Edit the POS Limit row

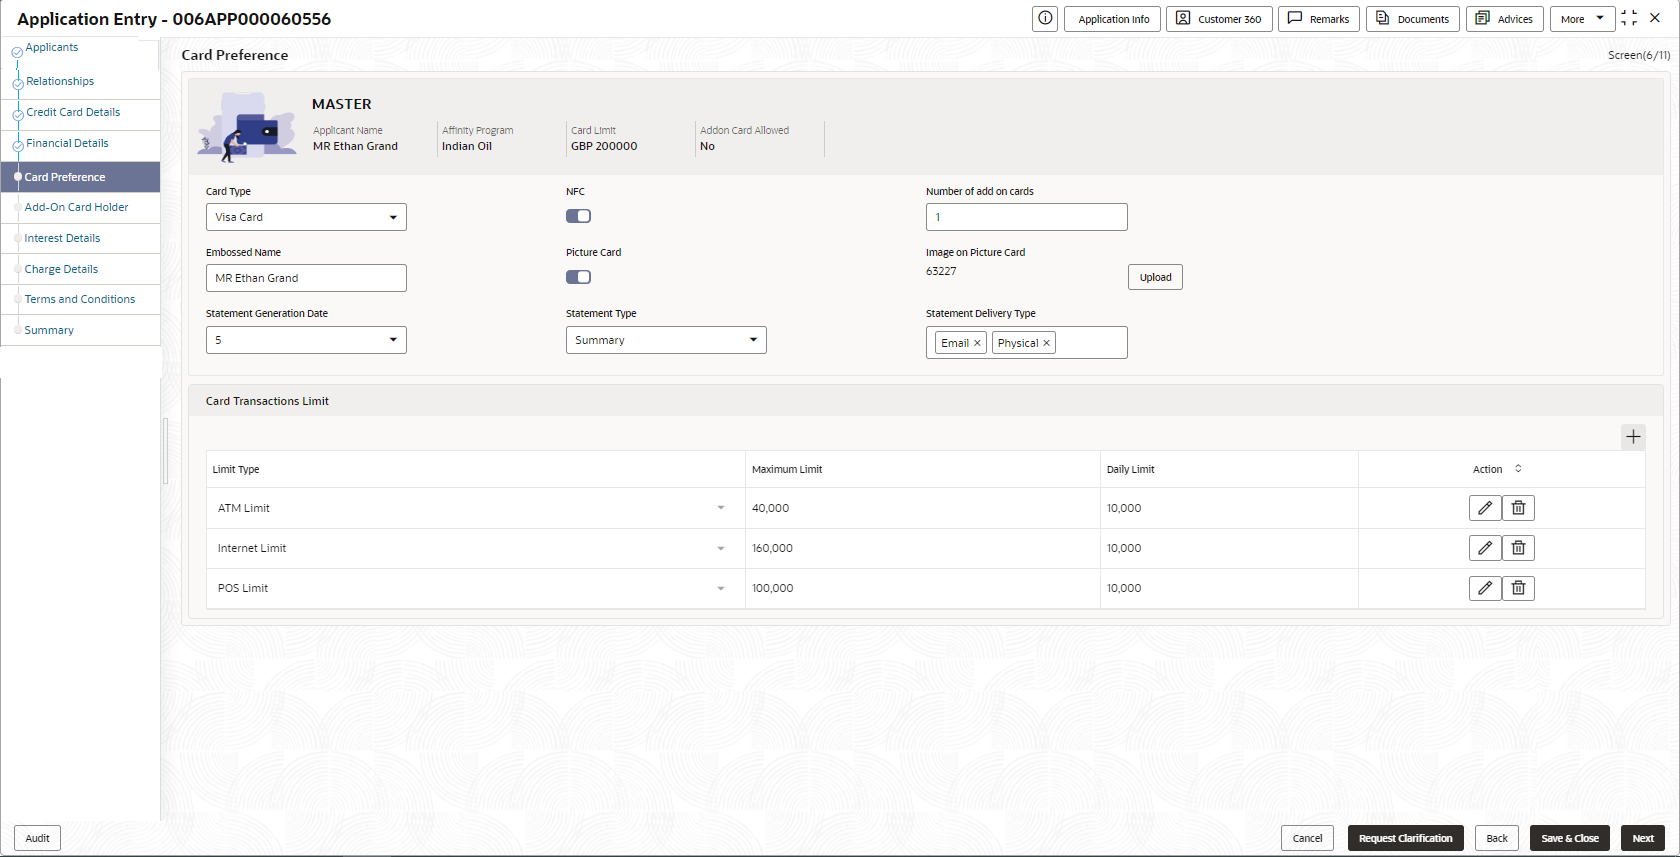pos(1485,588)
